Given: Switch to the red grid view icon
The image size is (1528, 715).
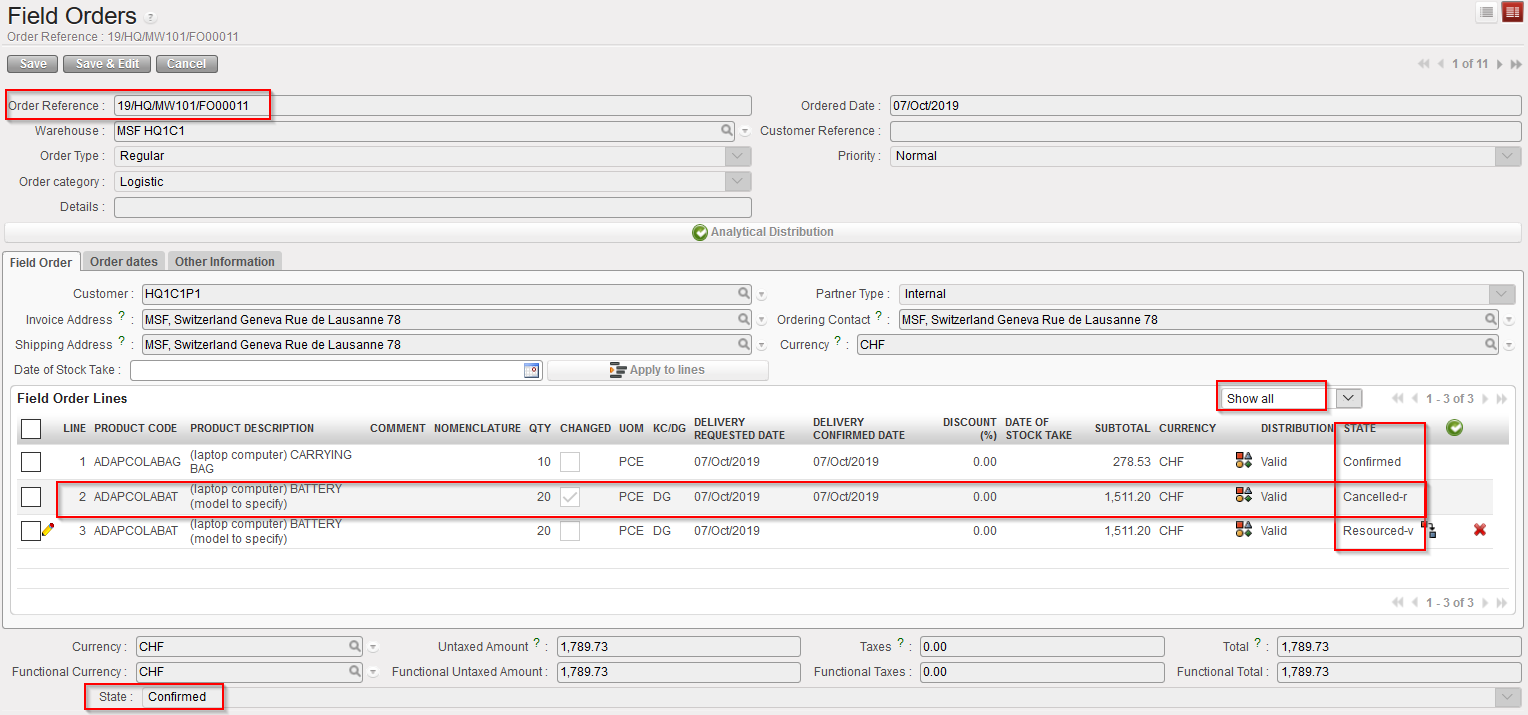Looking at the screenshot, I should pyautogui.click(x=1512, y=12).
